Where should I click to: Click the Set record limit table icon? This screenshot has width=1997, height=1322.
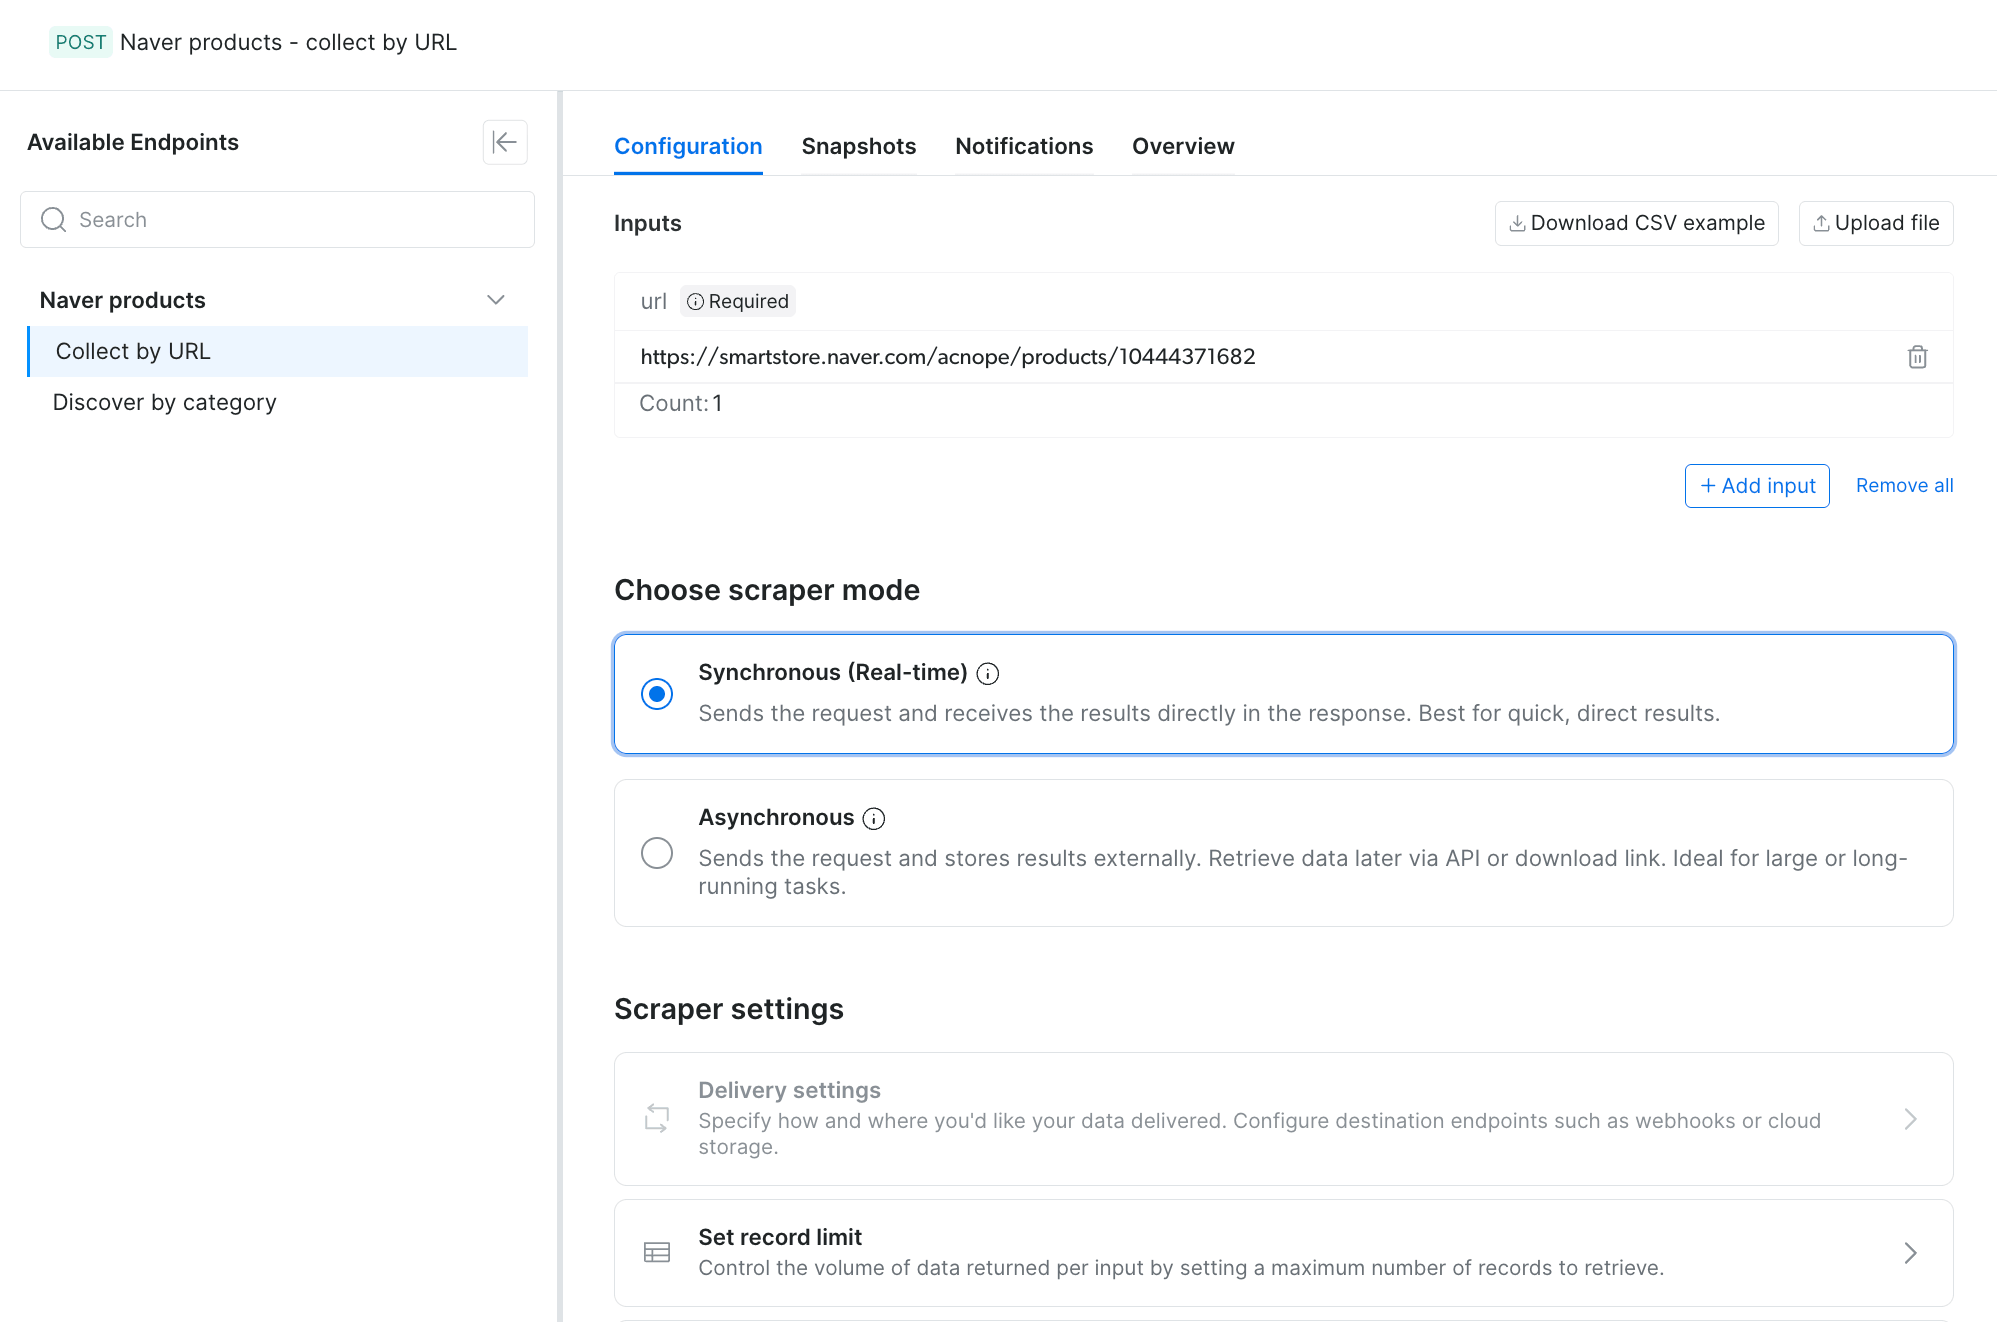tap(657, 1252)
